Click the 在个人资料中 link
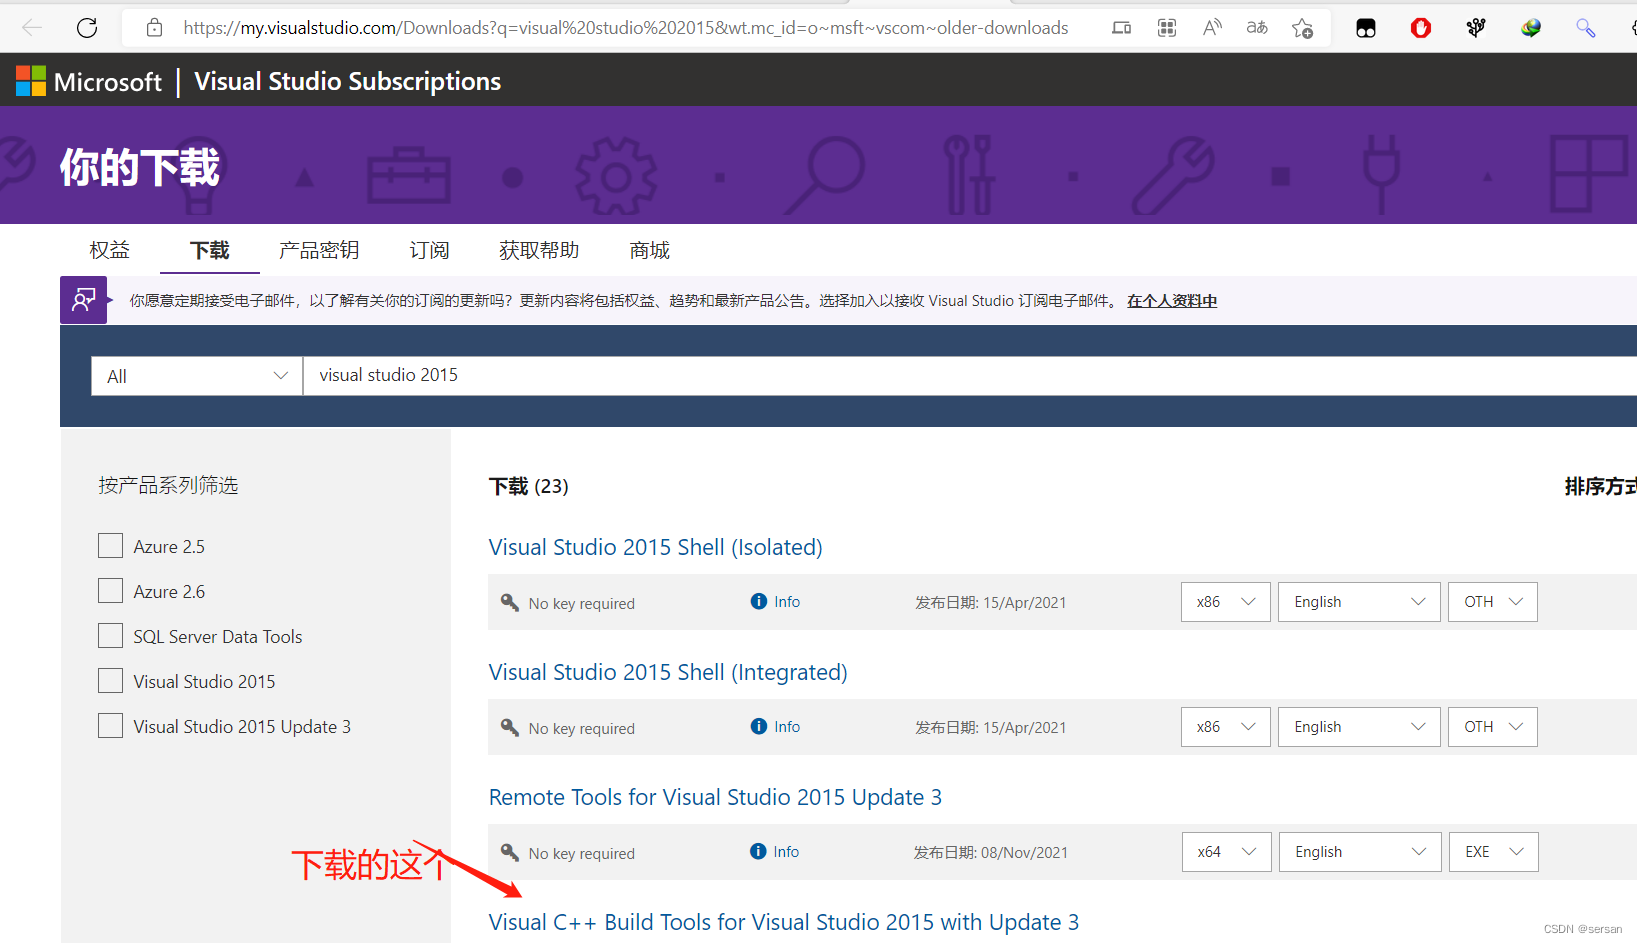Screen dimensions: 1637x943 1172,301
